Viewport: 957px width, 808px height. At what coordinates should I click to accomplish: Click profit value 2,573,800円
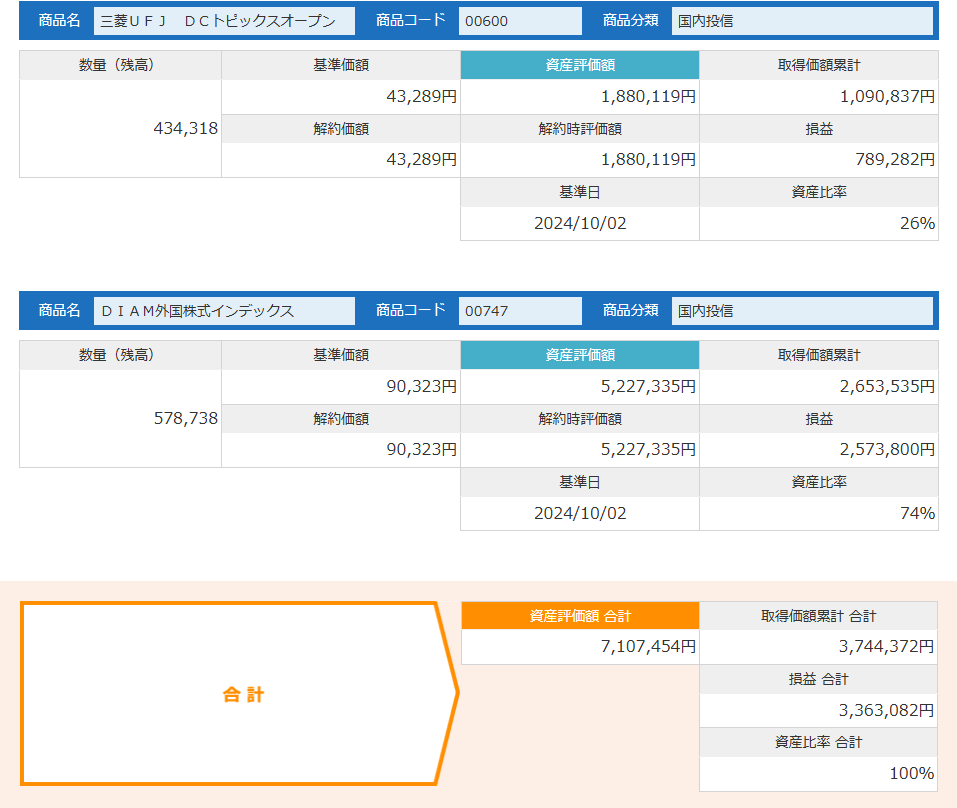pos(887,449)
